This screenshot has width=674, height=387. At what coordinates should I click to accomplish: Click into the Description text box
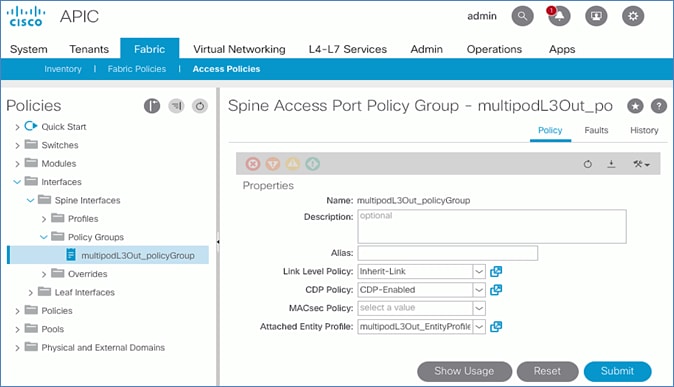click(x=492, y=226)
